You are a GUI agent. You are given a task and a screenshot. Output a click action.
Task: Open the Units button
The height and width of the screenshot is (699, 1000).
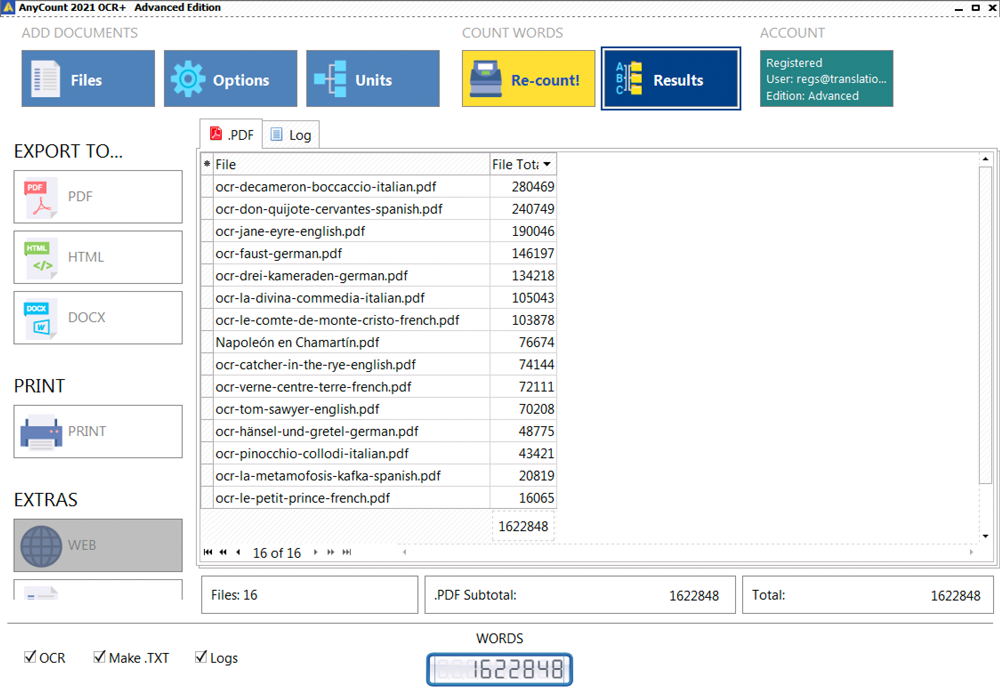372,78
